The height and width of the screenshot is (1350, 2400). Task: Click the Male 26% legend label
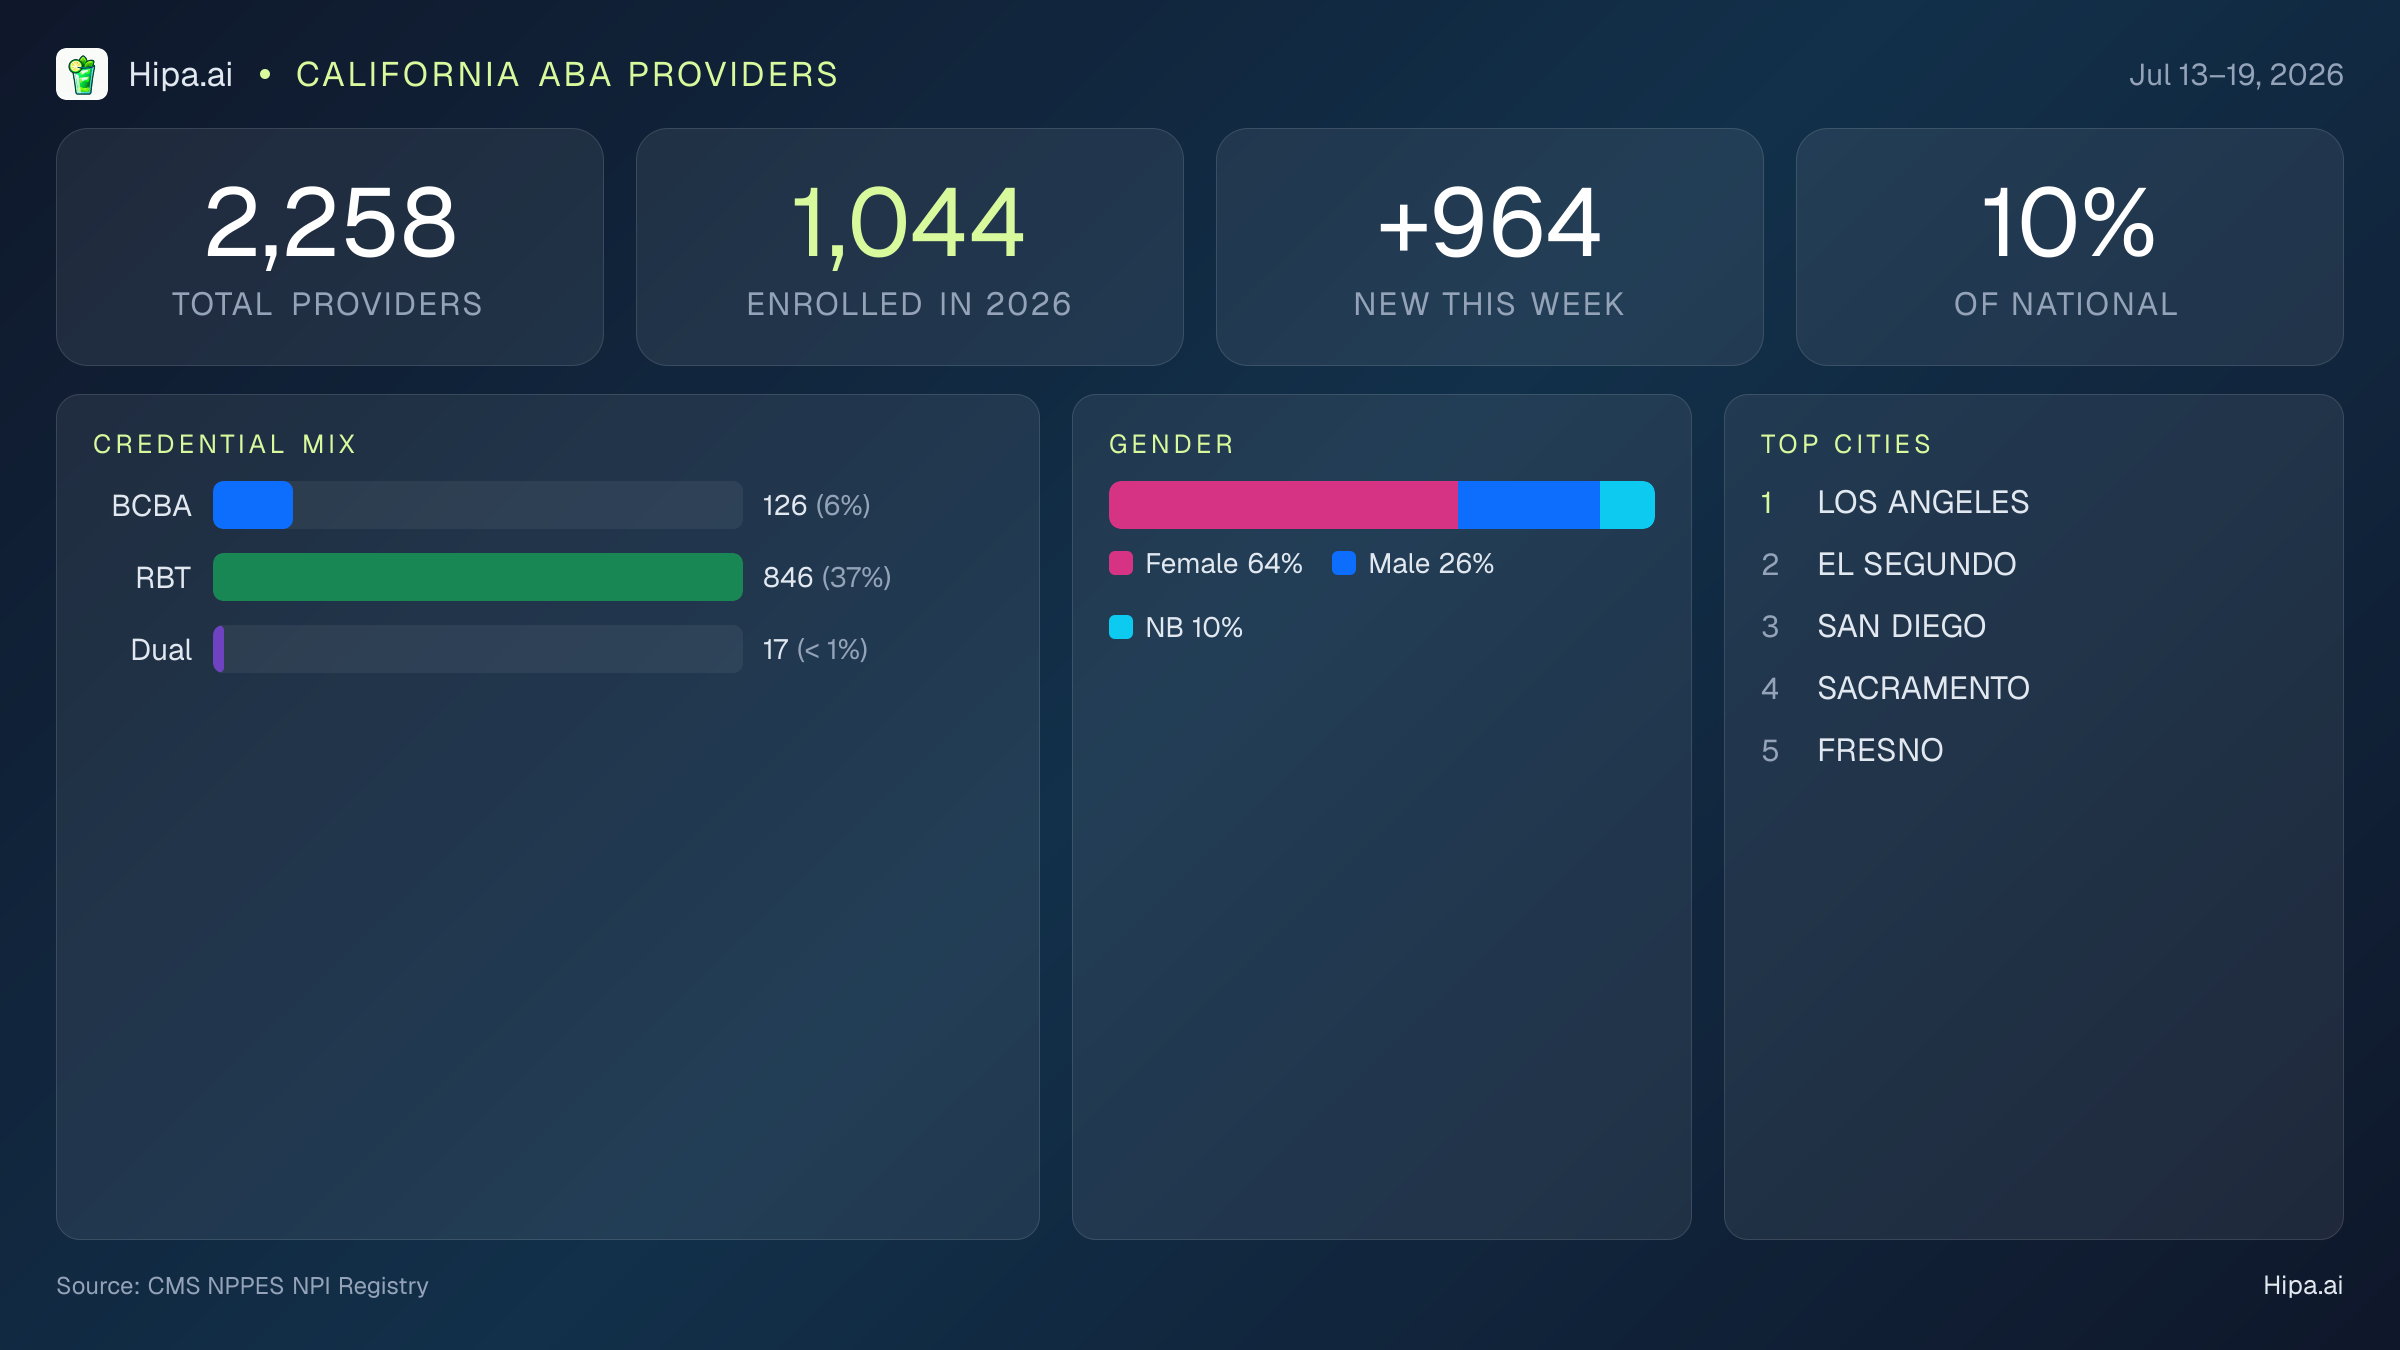coord(1431,564)
